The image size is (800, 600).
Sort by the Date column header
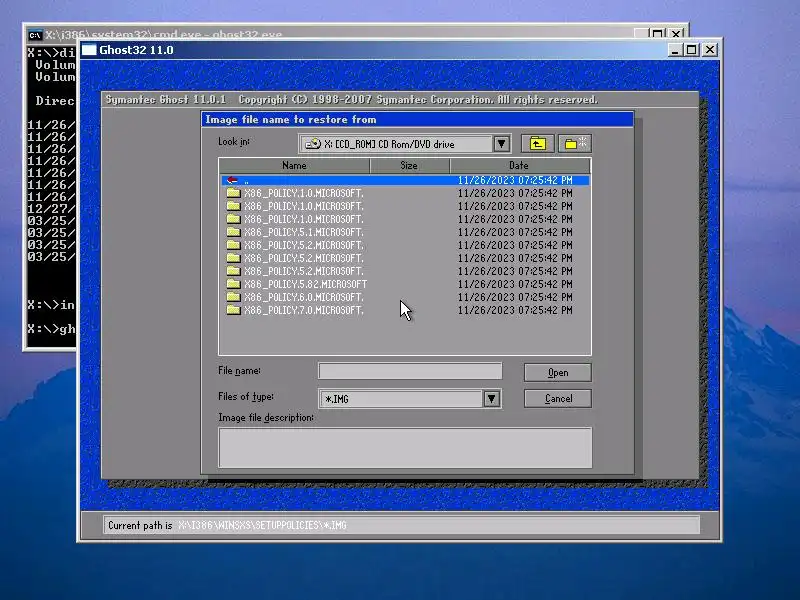tap(520, 165)
